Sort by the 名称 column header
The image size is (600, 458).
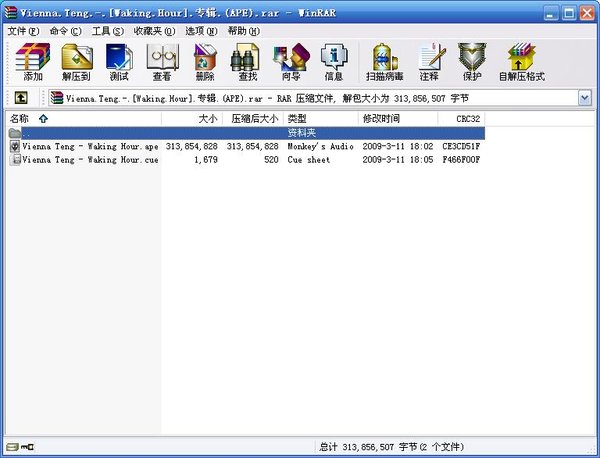click(84, 119)
